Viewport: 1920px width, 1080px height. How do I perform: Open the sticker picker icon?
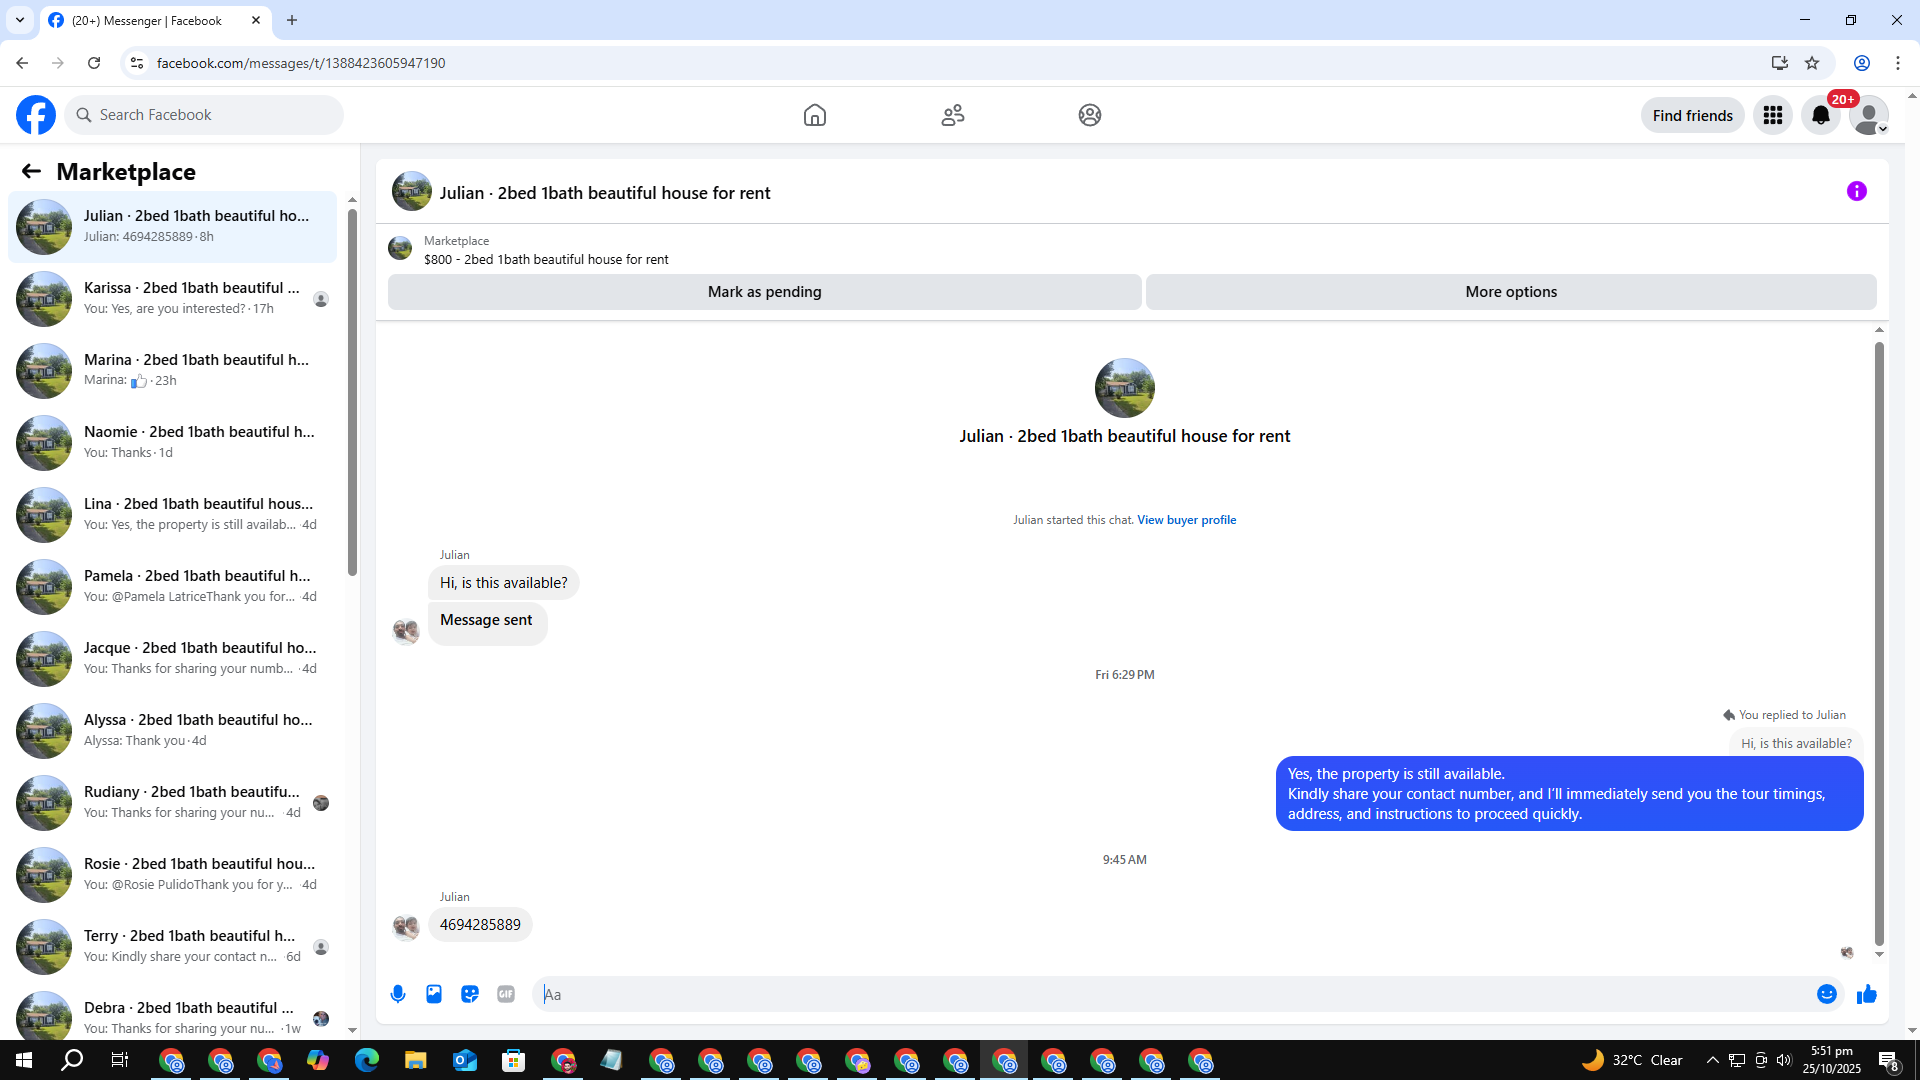tap(470, 994)
